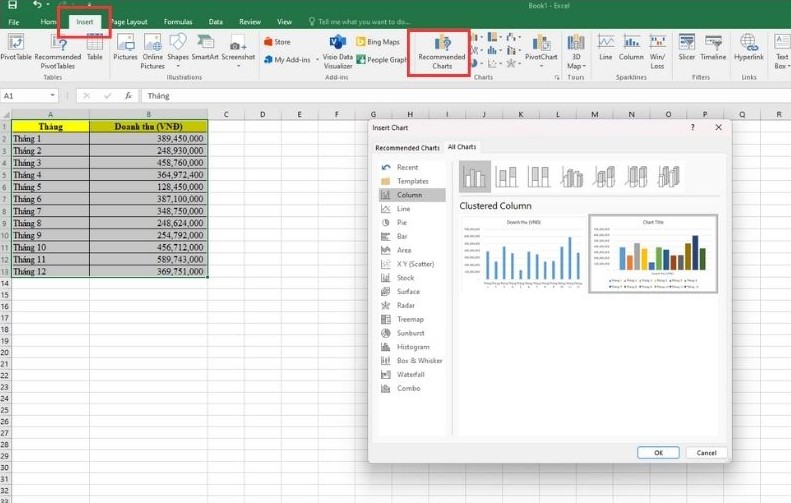Click the Tell me search box
The width and height of the screenshot is (791, 503).
(363, 21)
